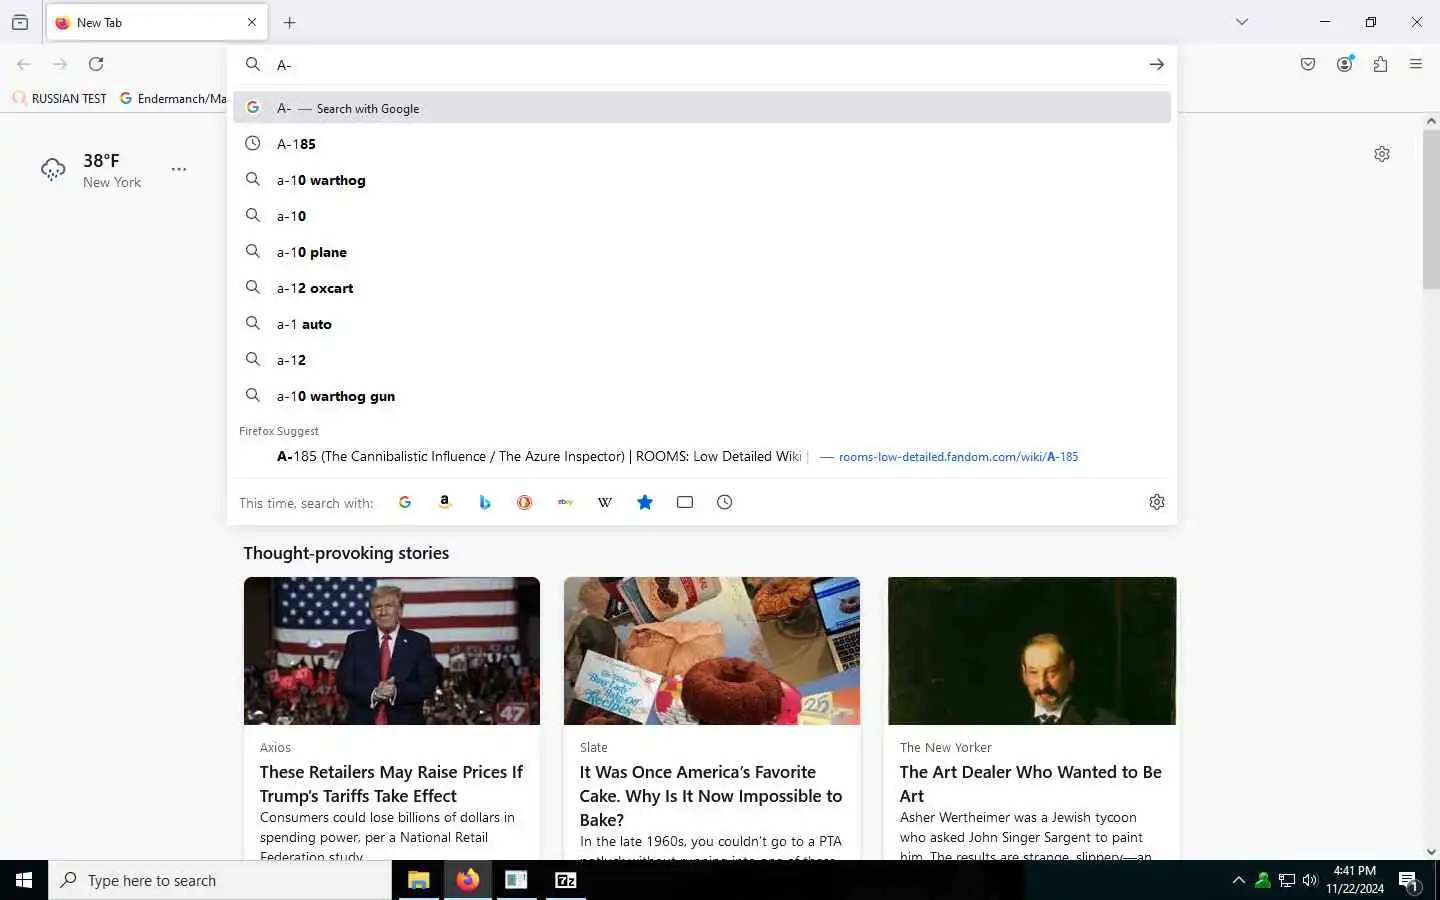
Task: Click the Firefox taskbar icon
Action: [468, 880]
